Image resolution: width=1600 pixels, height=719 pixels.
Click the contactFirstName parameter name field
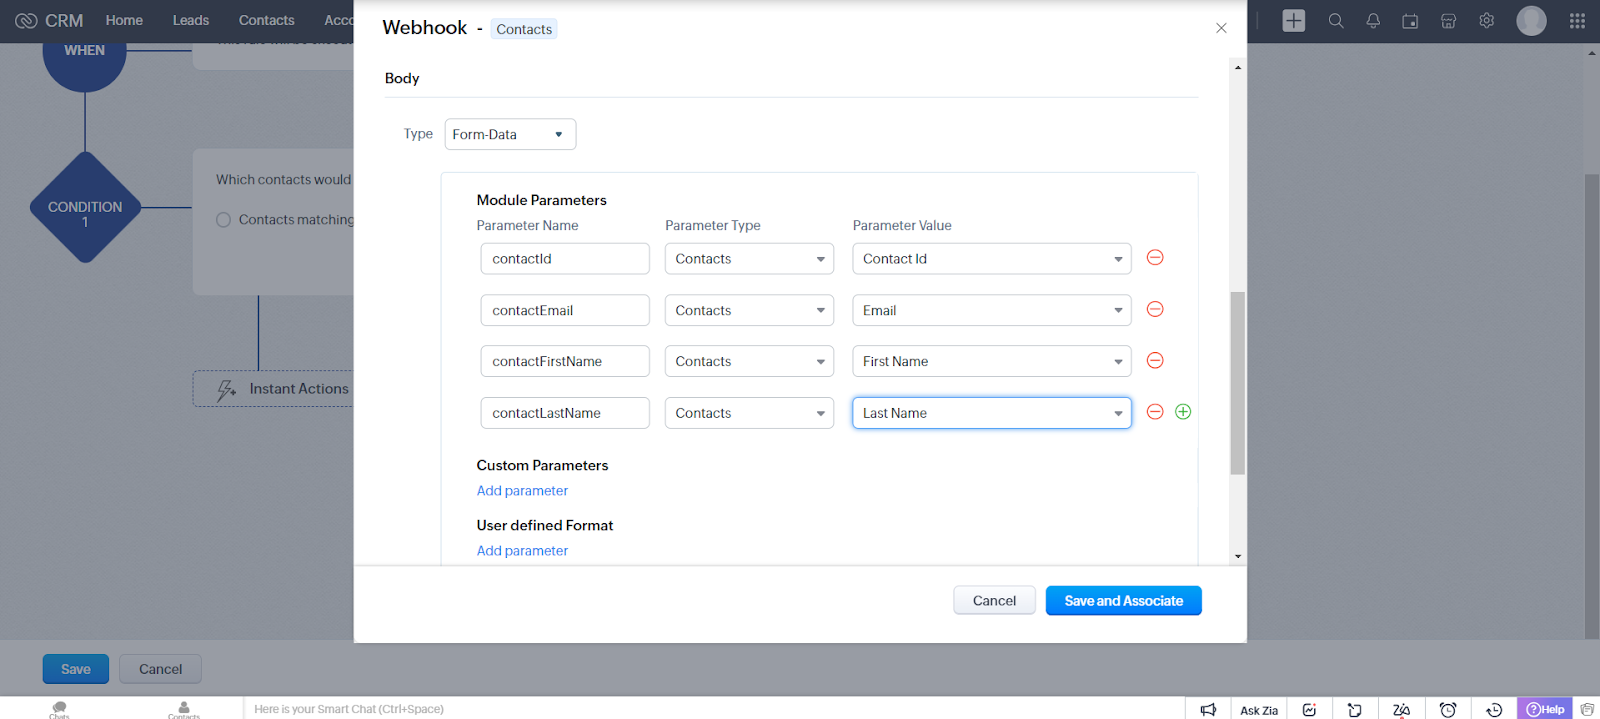(565, 361)
